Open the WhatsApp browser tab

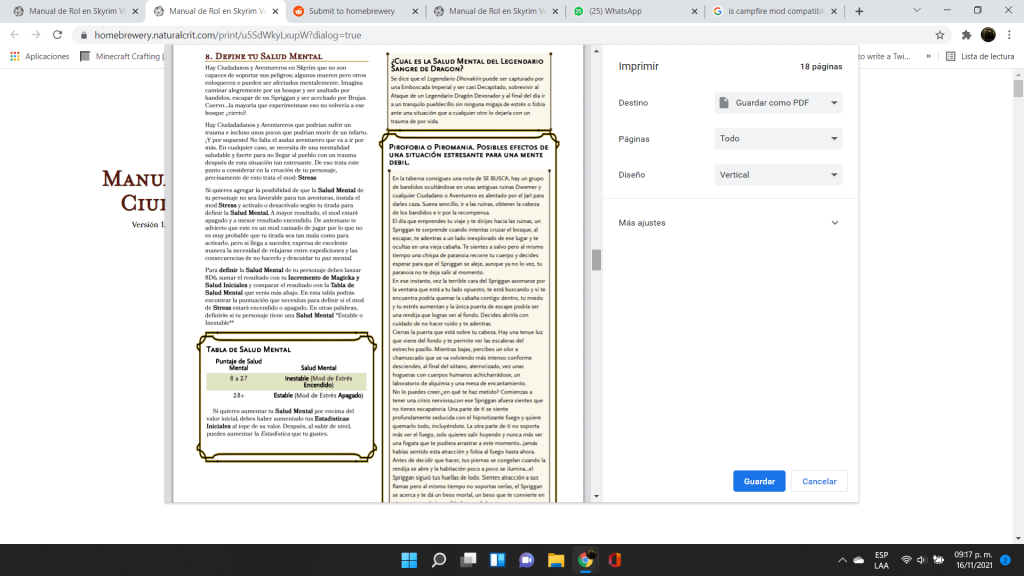[x=615, y=11]
